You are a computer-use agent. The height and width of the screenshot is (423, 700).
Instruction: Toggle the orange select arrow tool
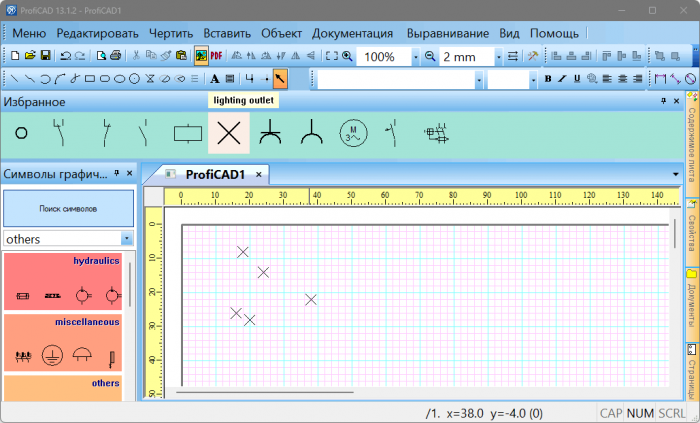click(280, 78)
